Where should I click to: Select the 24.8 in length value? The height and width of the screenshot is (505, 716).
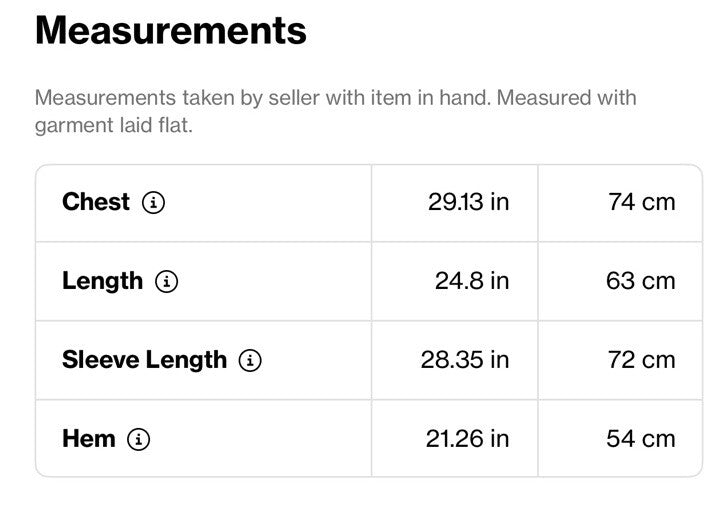tap(472, 281)
